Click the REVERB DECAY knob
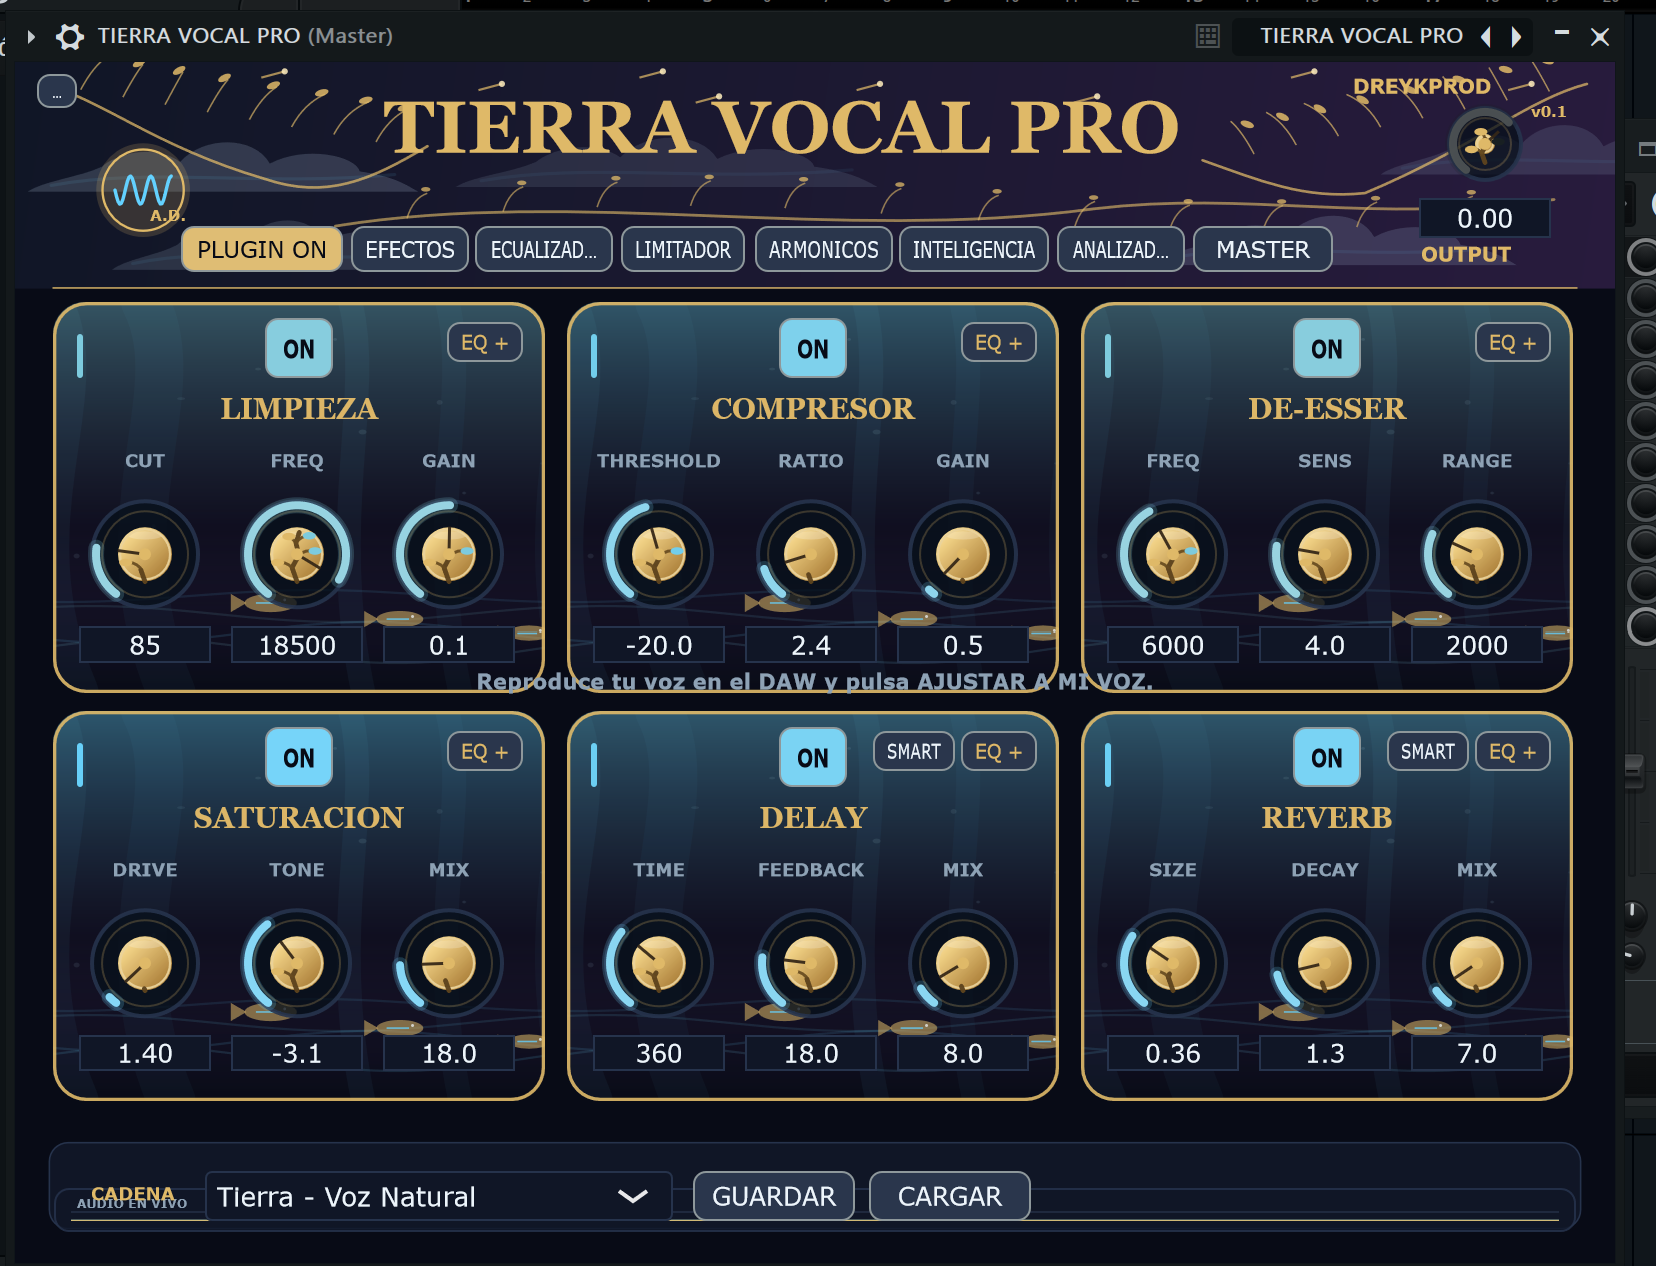The image size is (1656, 1266). click(1325, 963)
